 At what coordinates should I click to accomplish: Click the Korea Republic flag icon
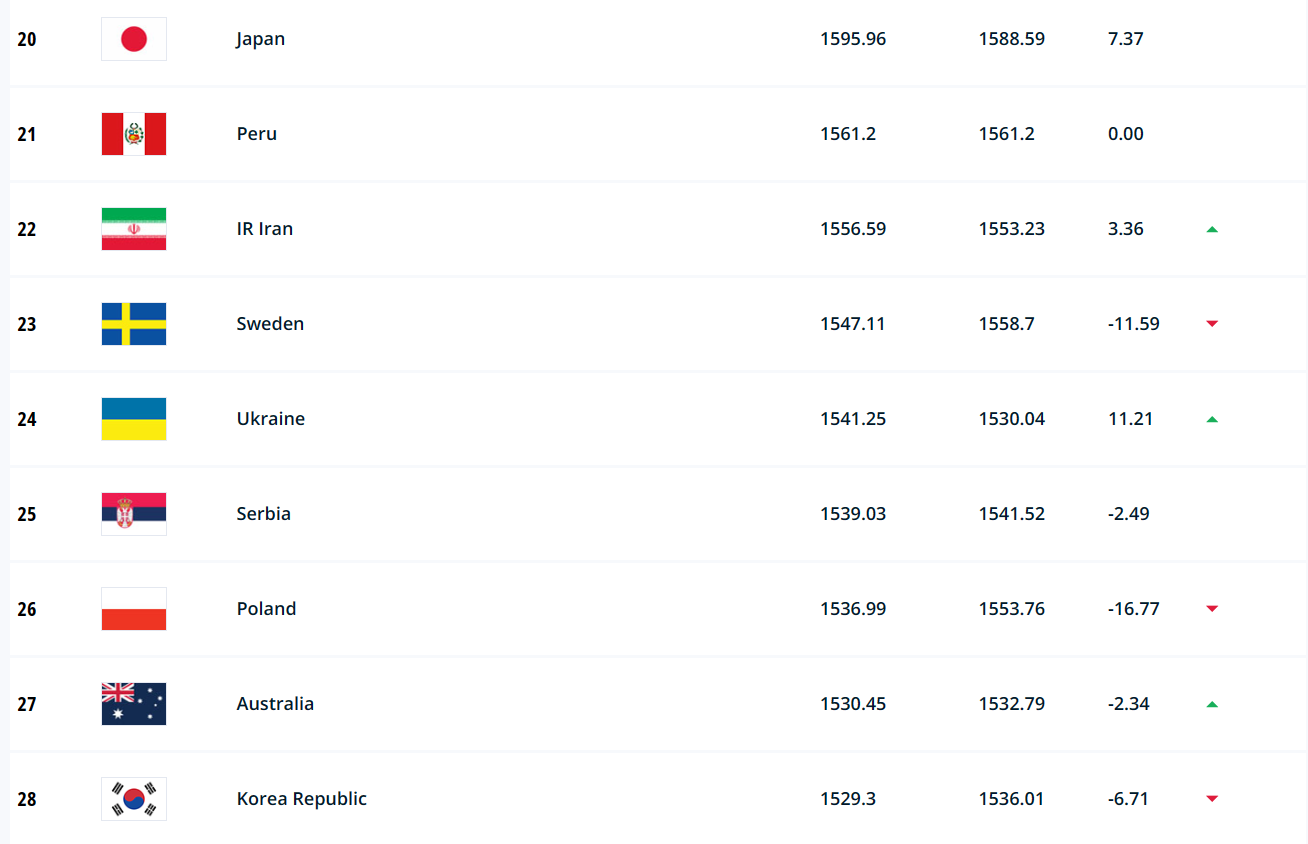tap(134, 799)
